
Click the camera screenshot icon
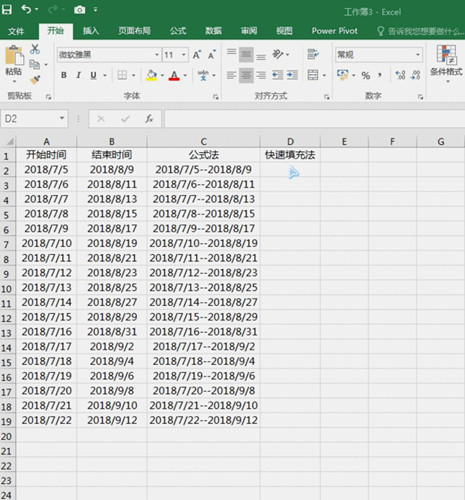(x=79, y=10)
